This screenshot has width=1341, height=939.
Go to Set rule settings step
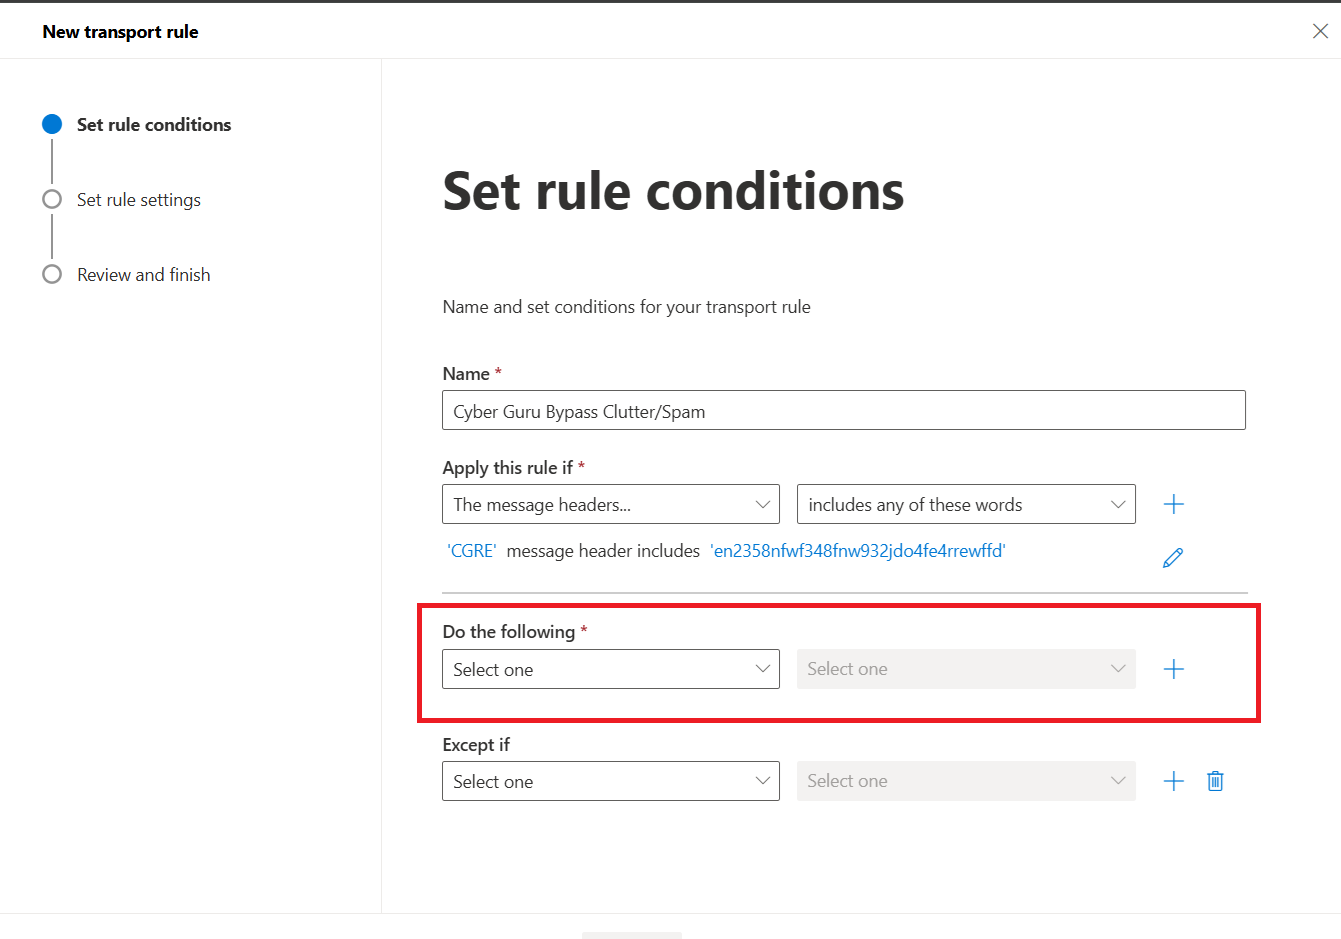click(139, 199)
